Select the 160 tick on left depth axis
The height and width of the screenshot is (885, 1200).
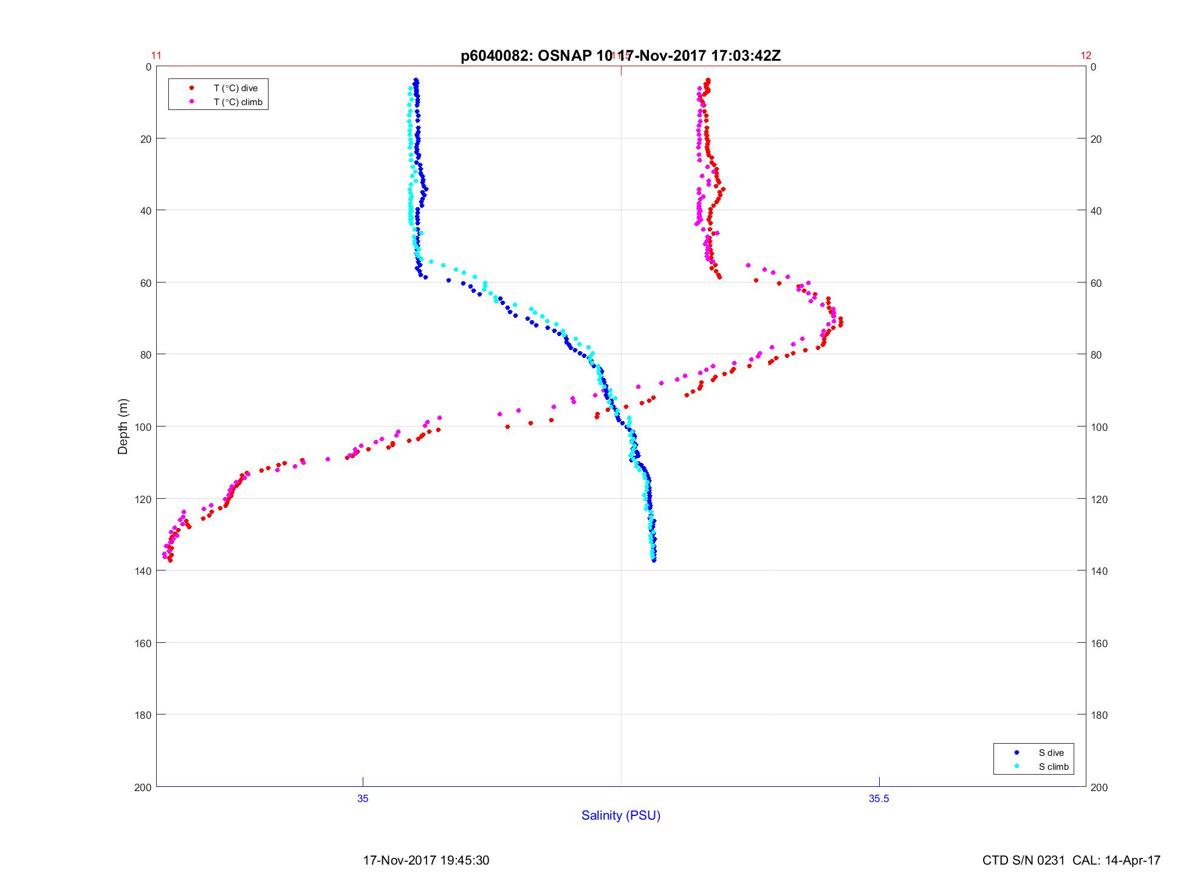coord(143,643)
